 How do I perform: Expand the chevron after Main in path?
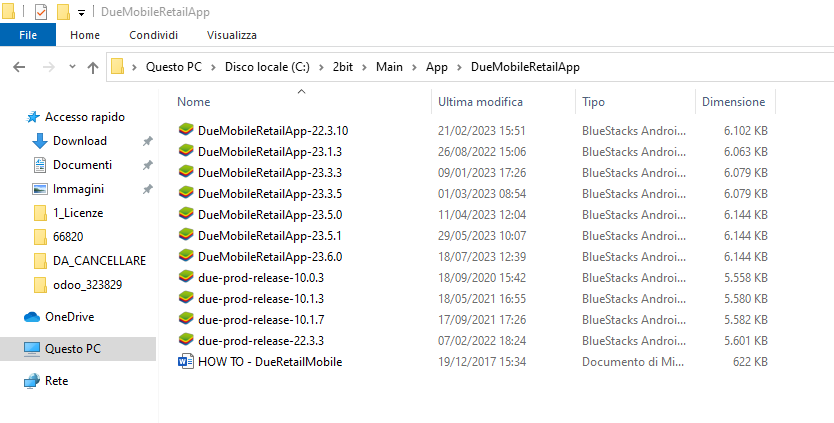pos(414,67)
